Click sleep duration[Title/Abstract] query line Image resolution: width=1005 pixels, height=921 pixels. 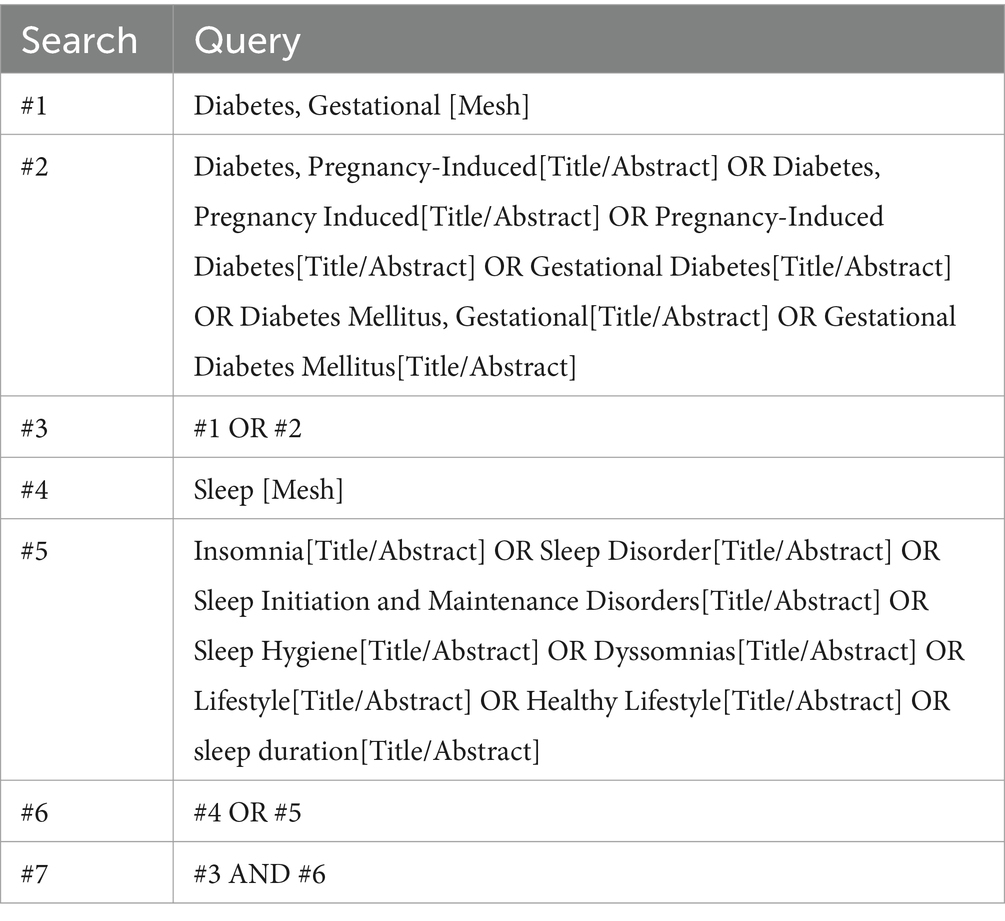[x=367, y=752]
